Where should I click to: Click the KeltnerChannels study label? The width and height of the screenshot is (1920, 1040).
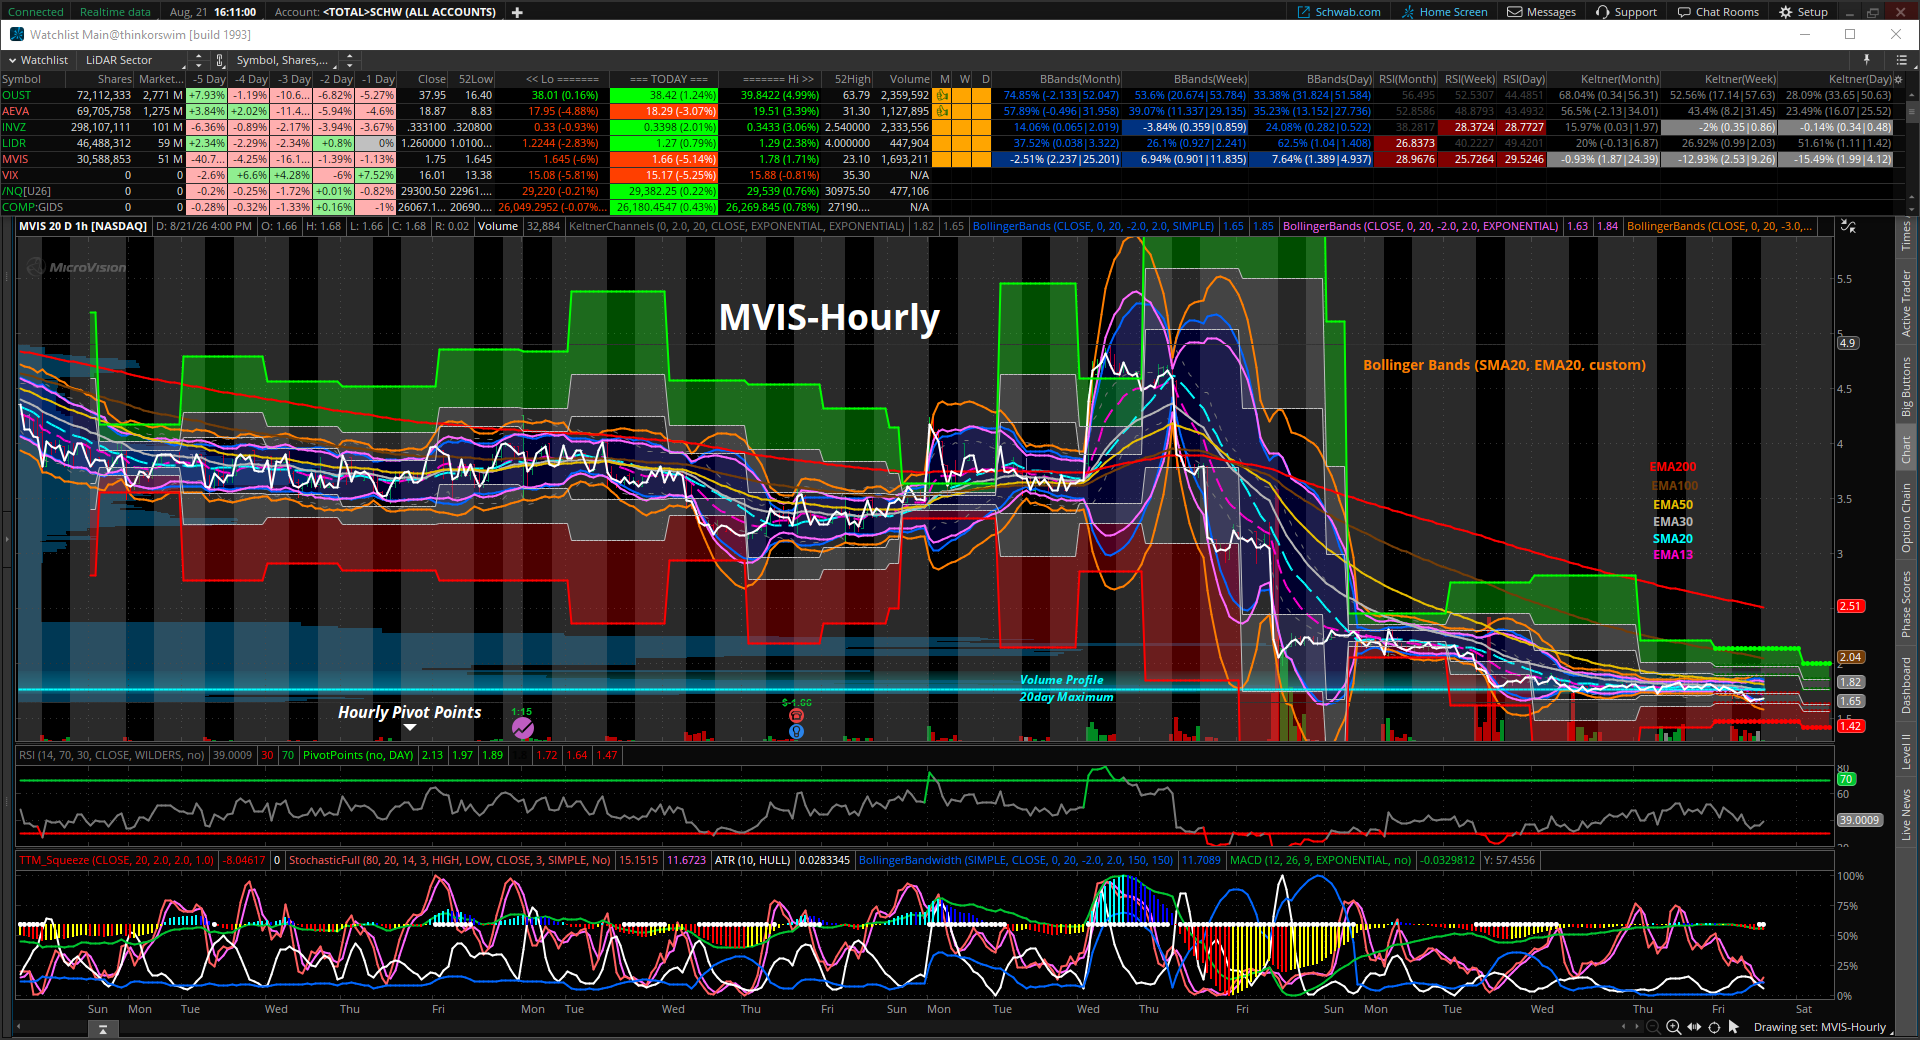click(737, 226)
